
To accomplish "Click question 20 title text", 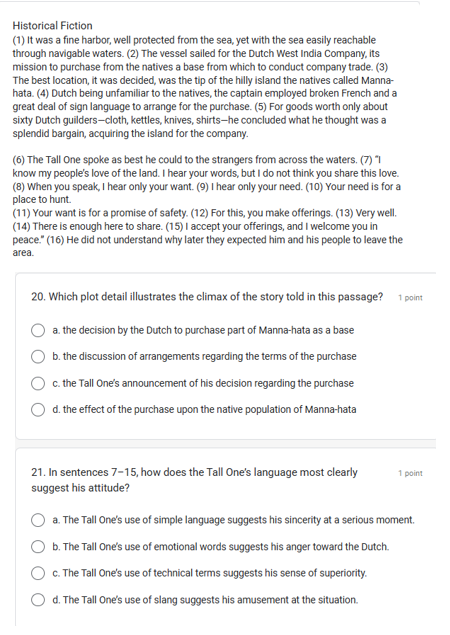I will coord(207,297).
